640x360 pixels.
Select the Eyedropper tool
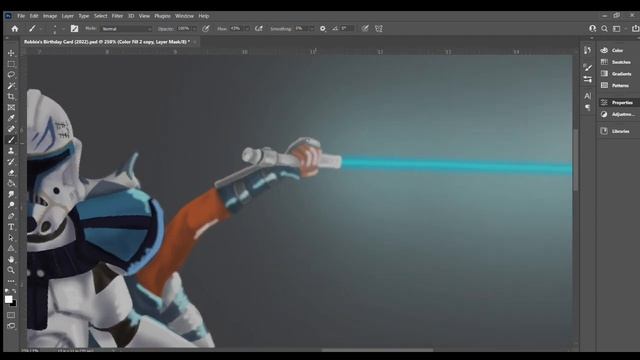click(11, 118)
